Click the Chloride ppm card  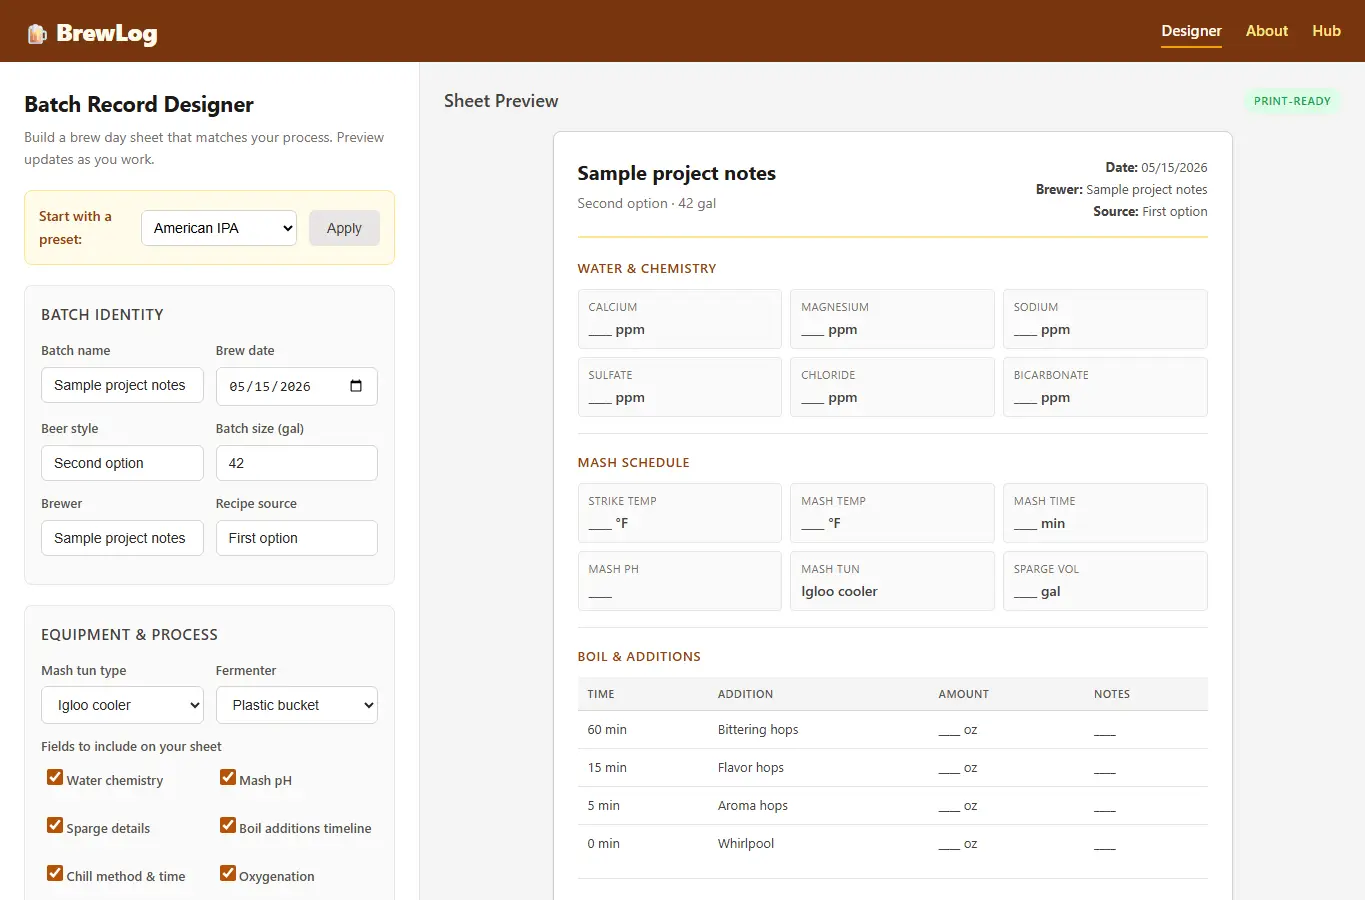pyautogui.click(x=892, y=387)
